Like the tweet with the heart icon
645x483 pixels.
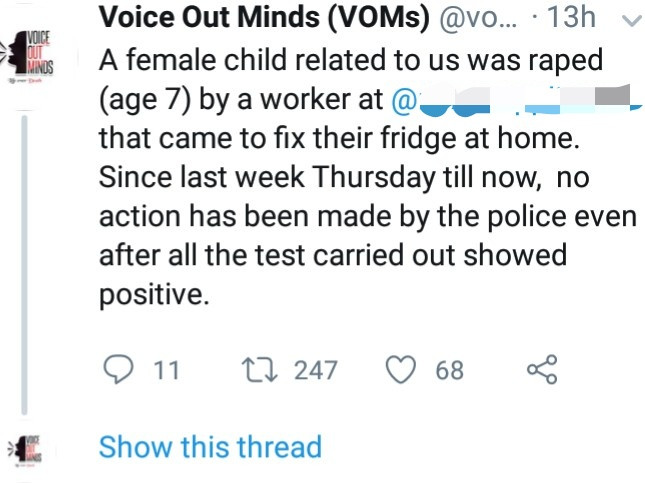pyautogui.click(x=401, y=369)
